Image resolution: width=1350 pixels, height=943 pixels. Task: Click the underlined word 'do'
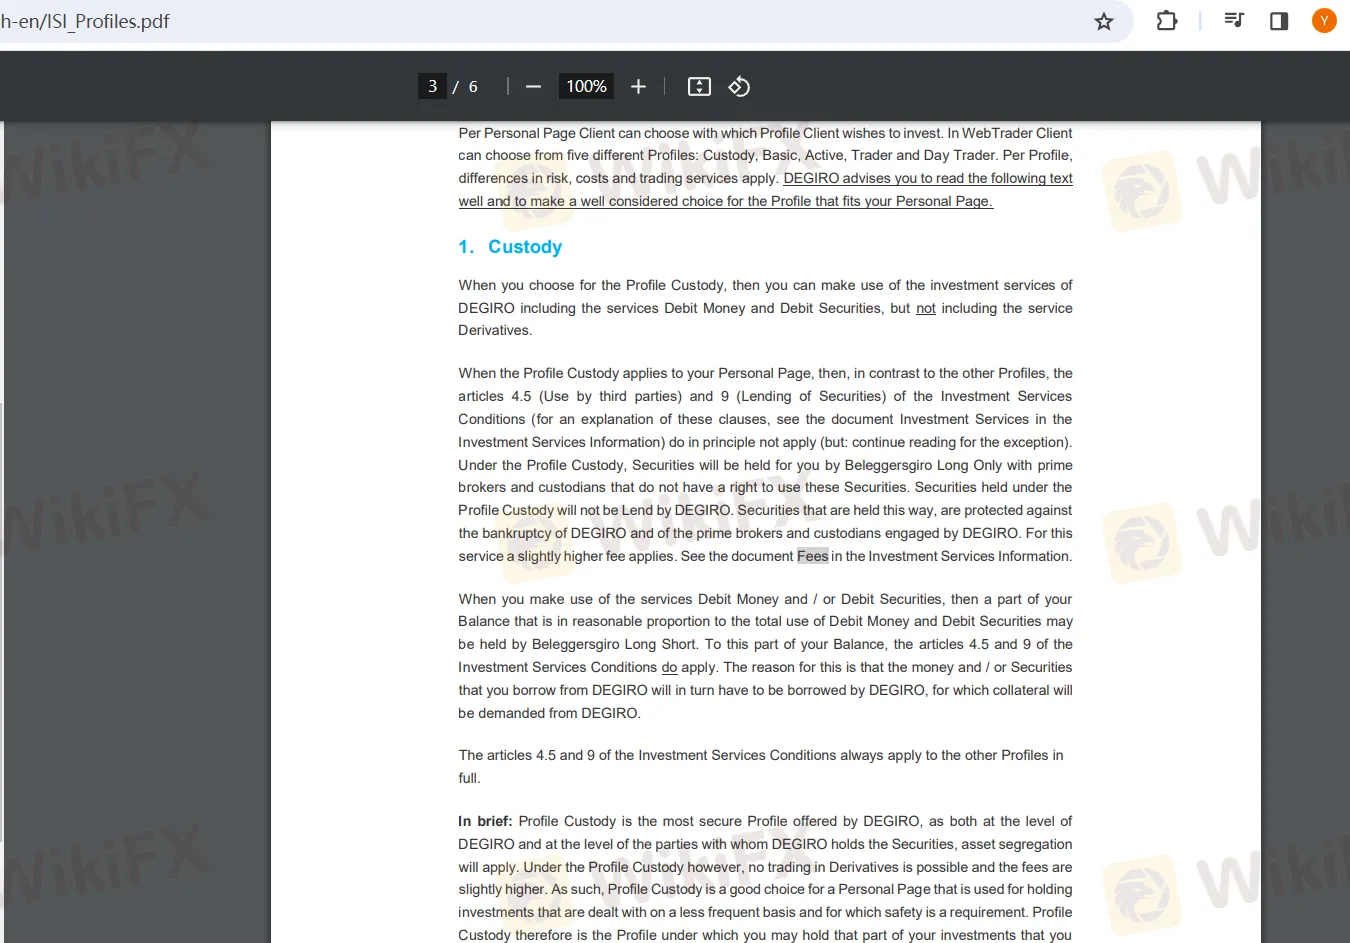click(669, 667)
